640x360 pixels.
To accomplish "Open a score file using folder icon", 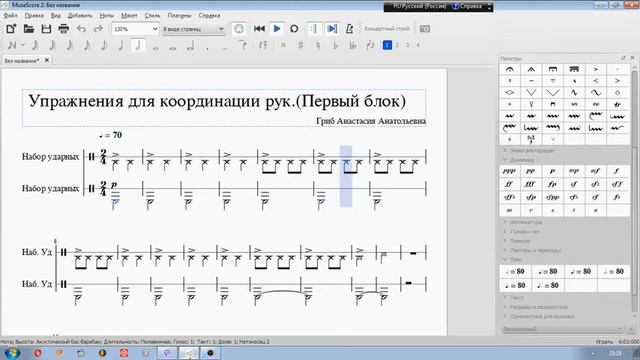I will [x=29, y=29].
